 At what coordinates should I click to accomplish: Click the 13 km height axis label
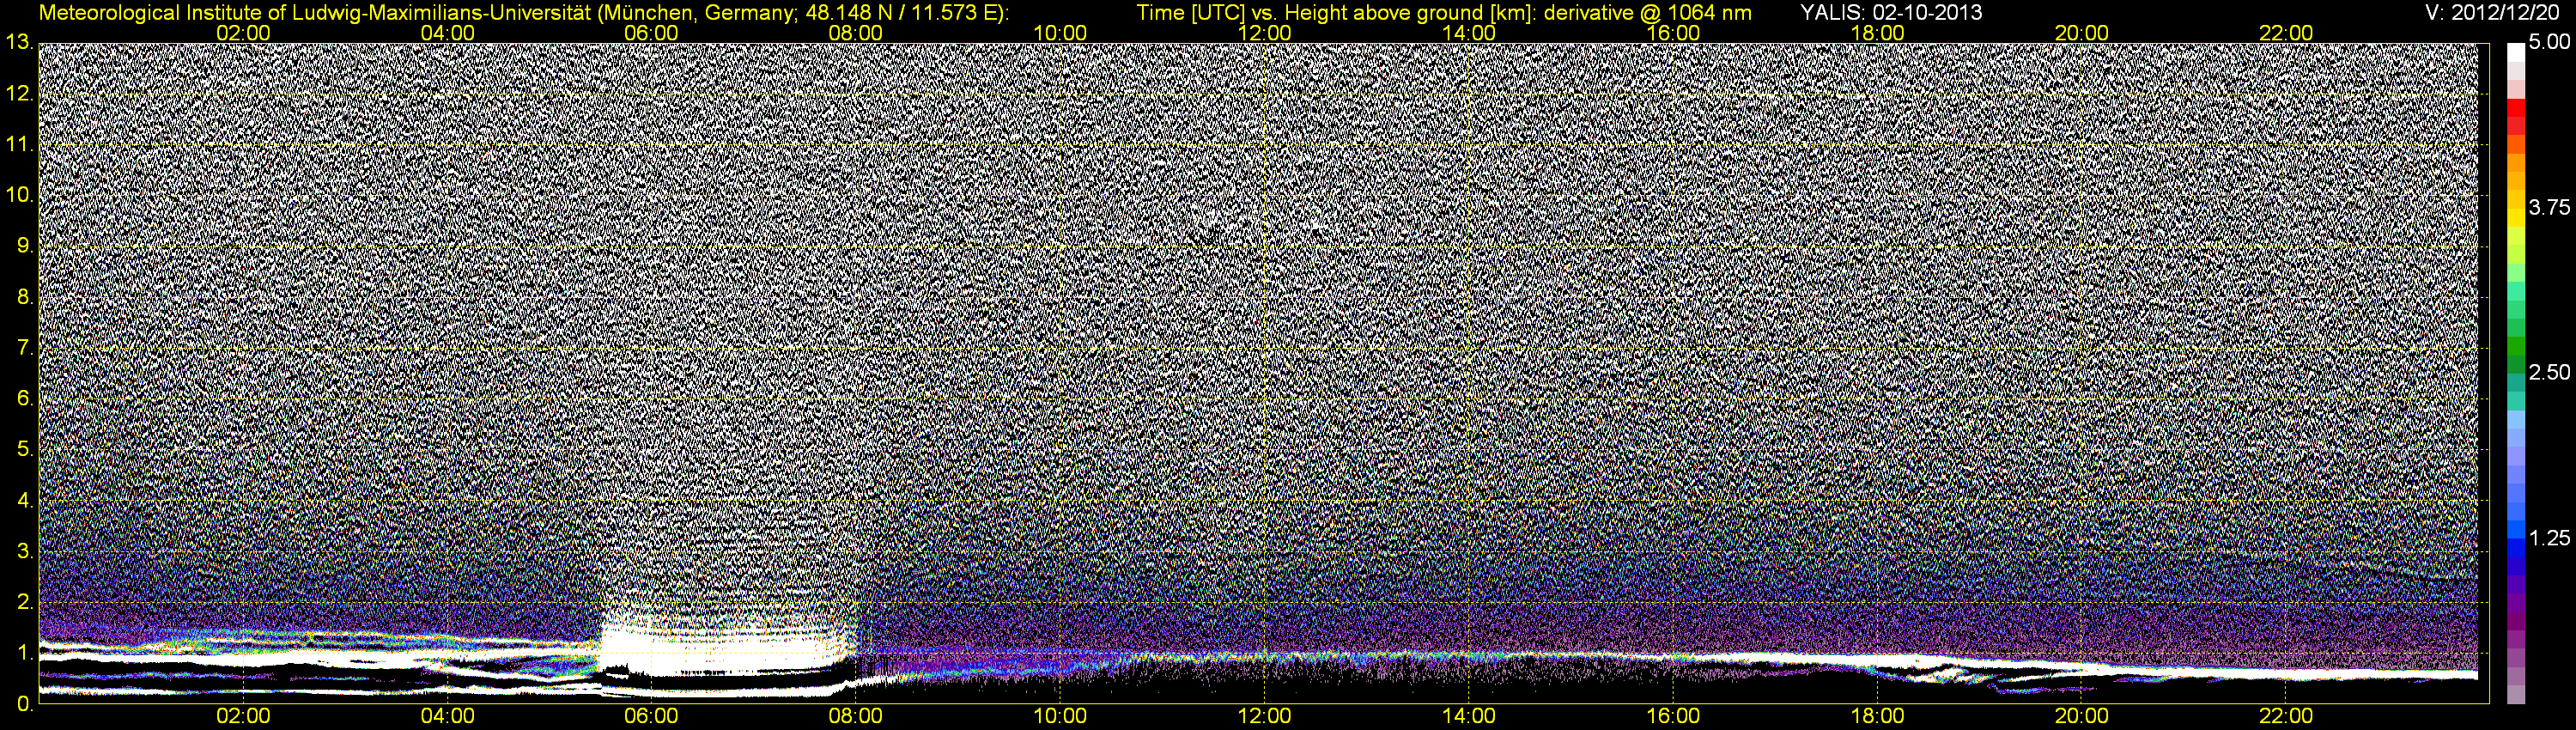18,43
